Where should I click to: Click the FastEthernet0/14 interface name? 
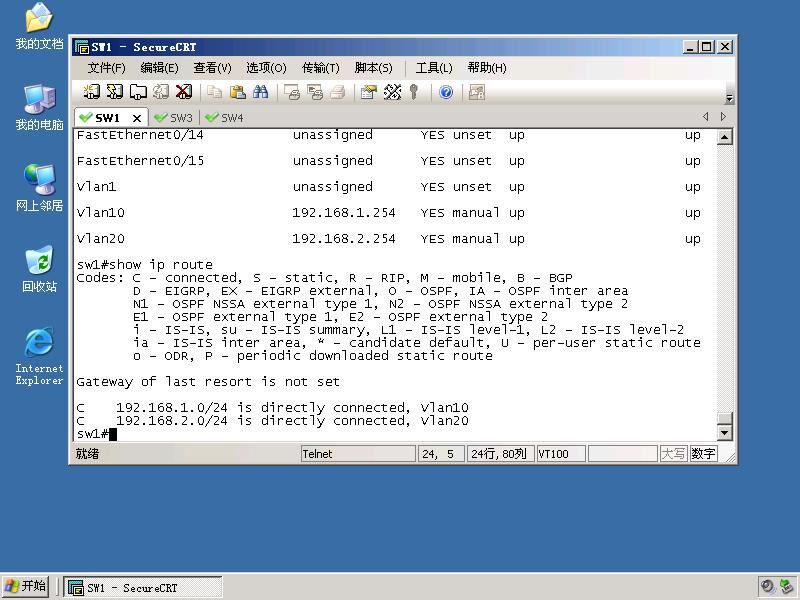click(140, 135)
